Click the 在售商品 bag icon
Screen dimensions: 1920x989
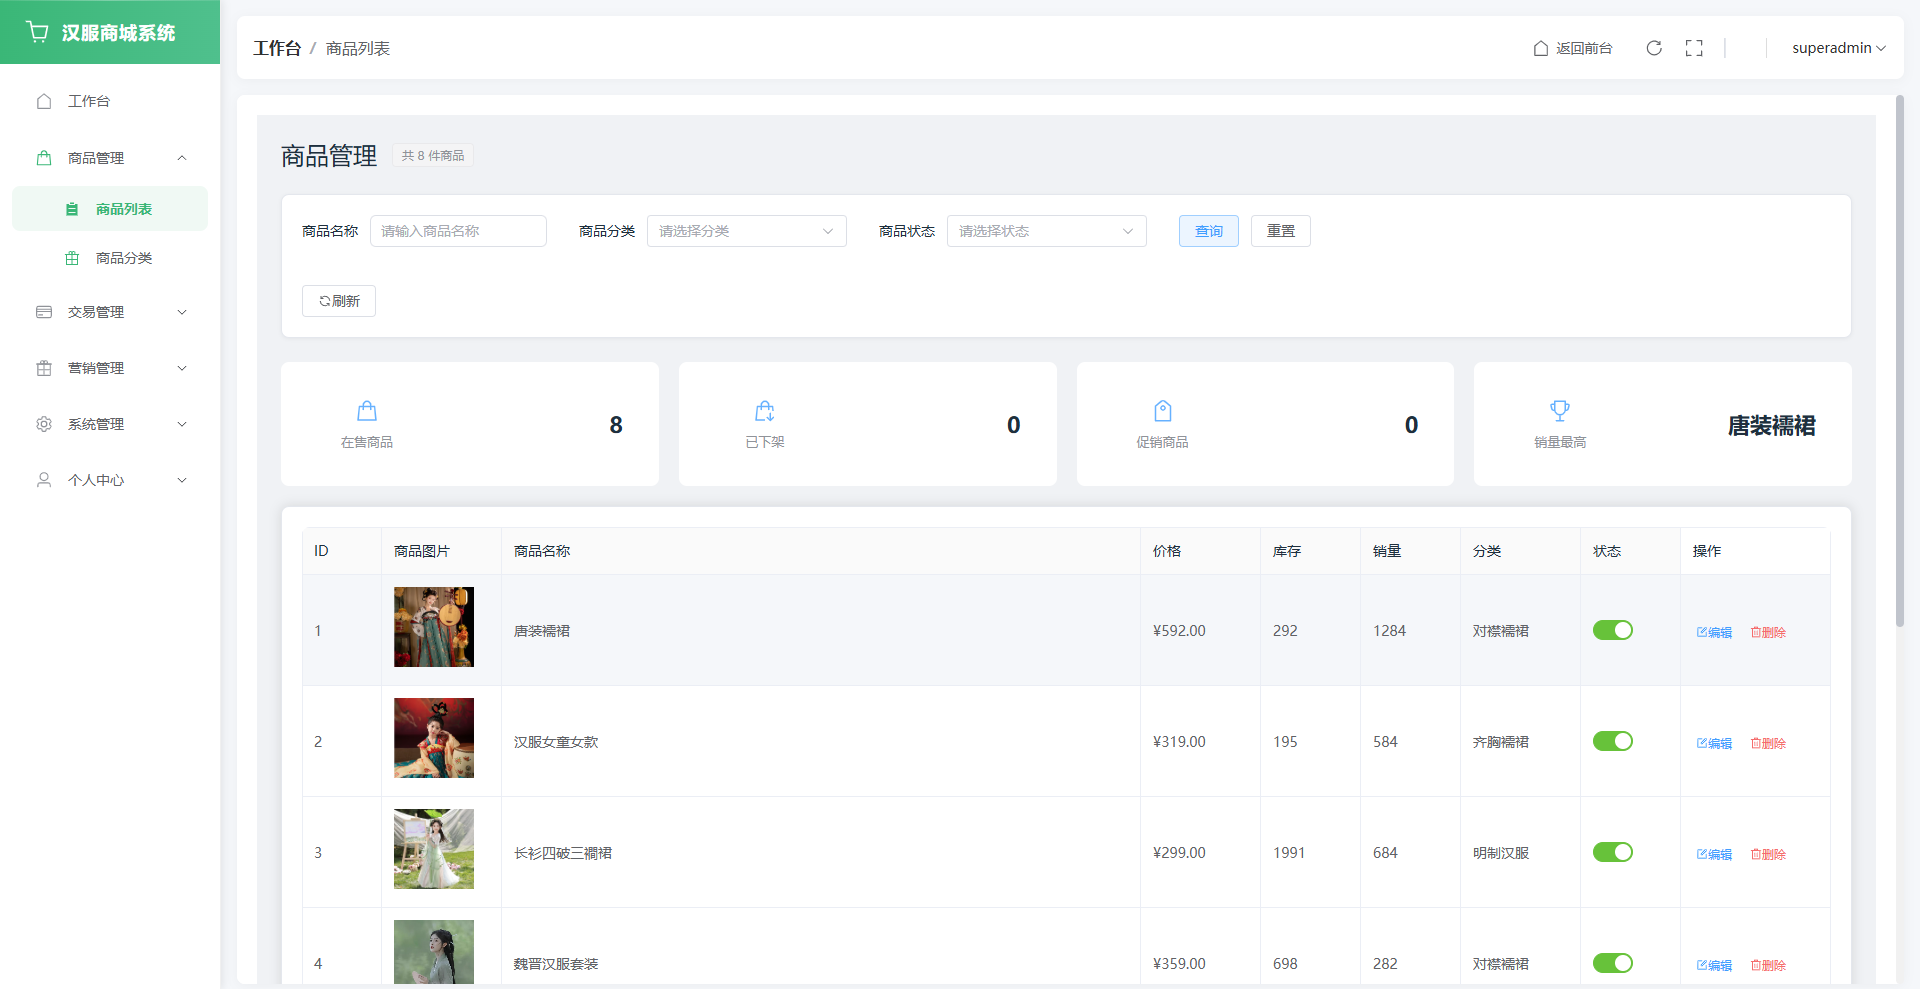click(x=367, y=411)
